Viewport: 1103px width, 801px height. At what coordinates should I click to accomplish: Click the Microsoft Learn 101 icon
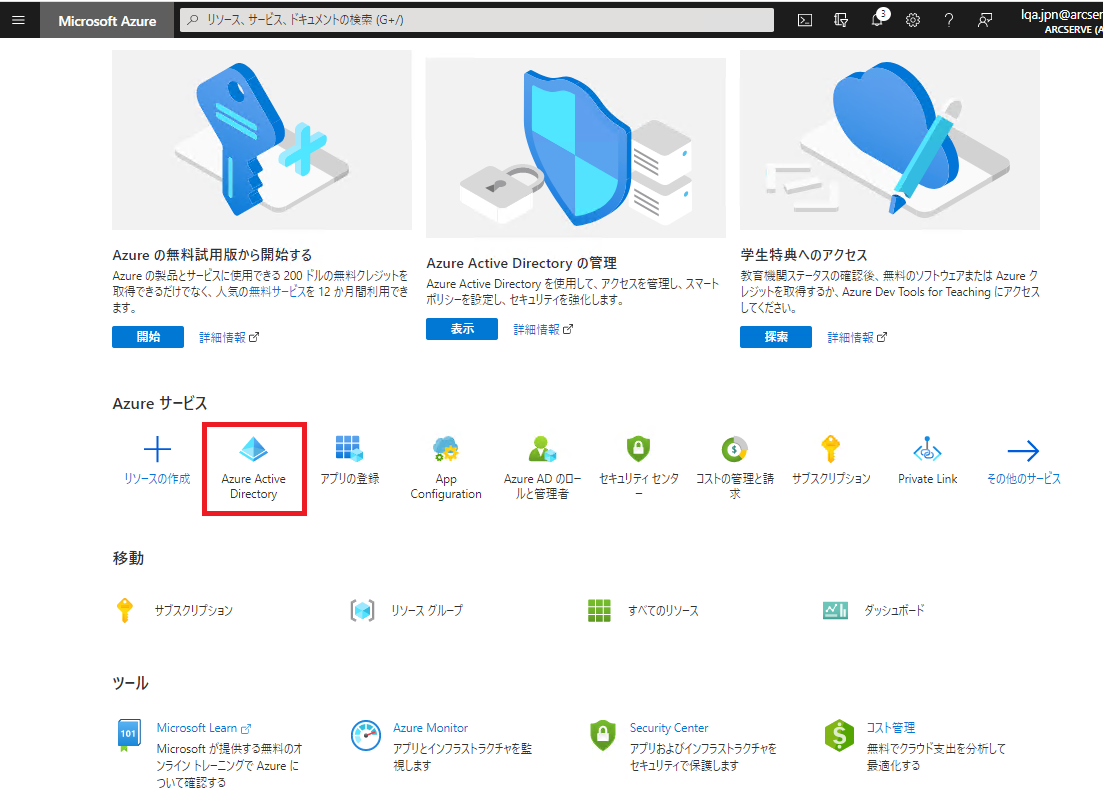click(128, 736)
